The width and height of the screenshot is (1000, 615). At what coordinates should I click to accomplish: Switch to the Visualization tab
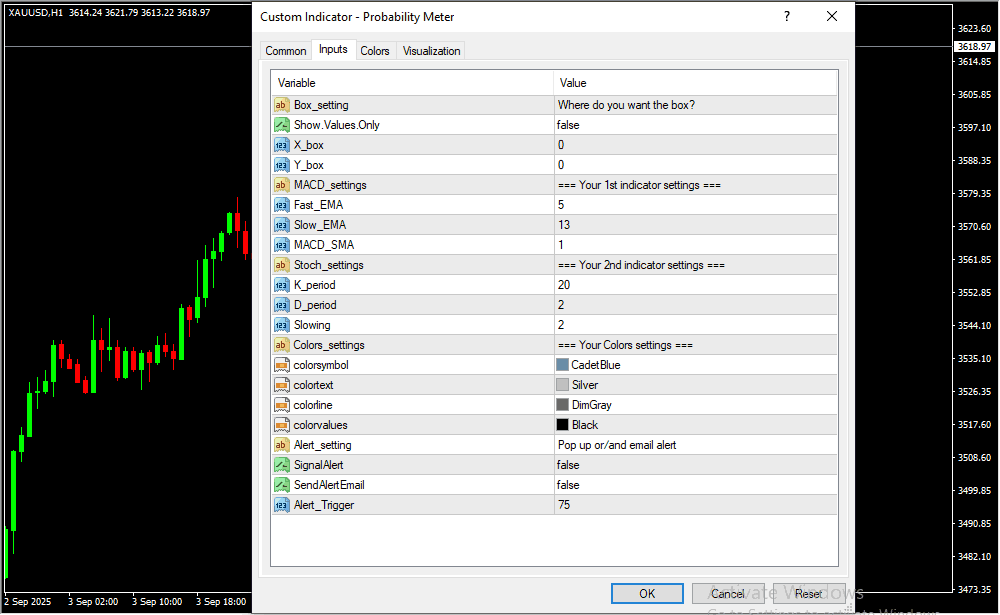coord(431,51)
